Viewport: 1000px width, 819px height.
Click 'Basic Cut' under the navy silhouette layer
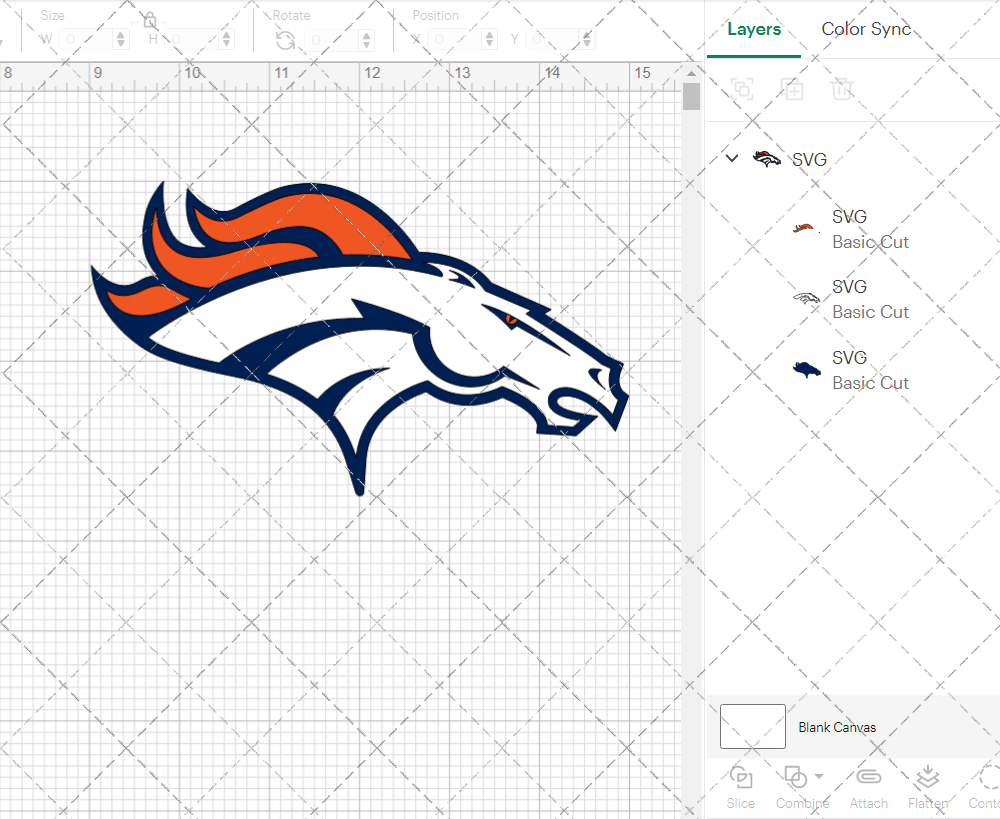click(x=870, y=383)
